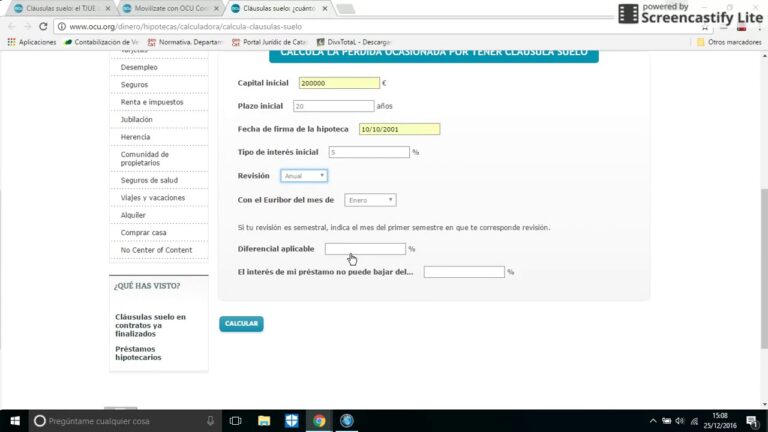Switch to the Cláusulas suelo: el TJUE tab
The image size is (768, 432).
[60, 8]
